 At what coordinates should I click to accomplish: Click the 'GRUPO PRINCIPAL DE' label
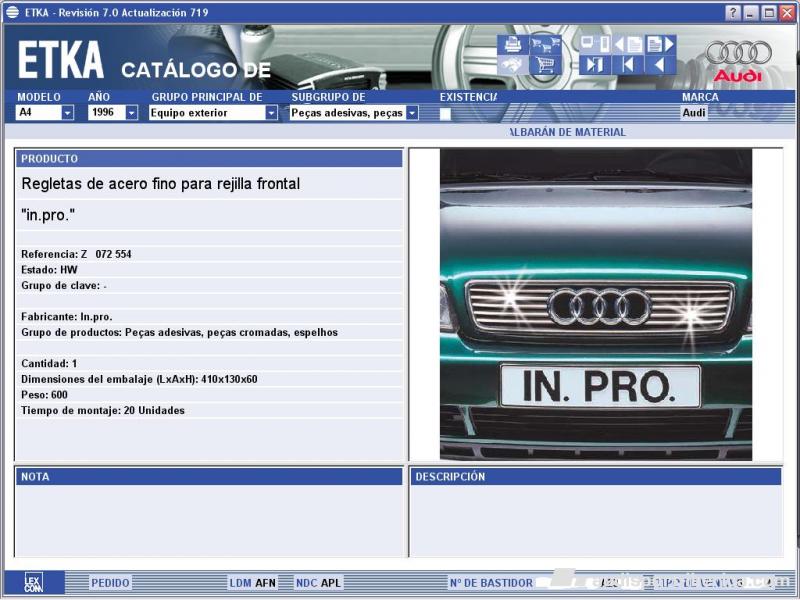(x=207, y=97)
